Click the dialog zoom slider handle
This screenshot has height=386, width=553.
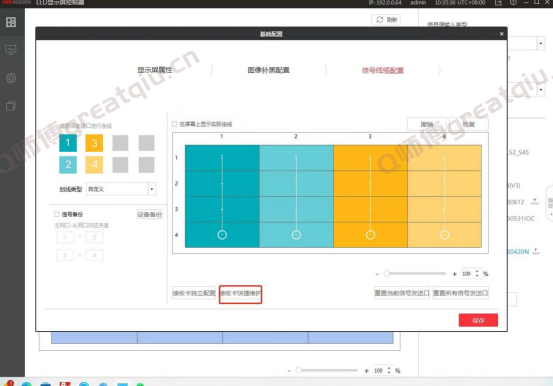tap(387, 273)
